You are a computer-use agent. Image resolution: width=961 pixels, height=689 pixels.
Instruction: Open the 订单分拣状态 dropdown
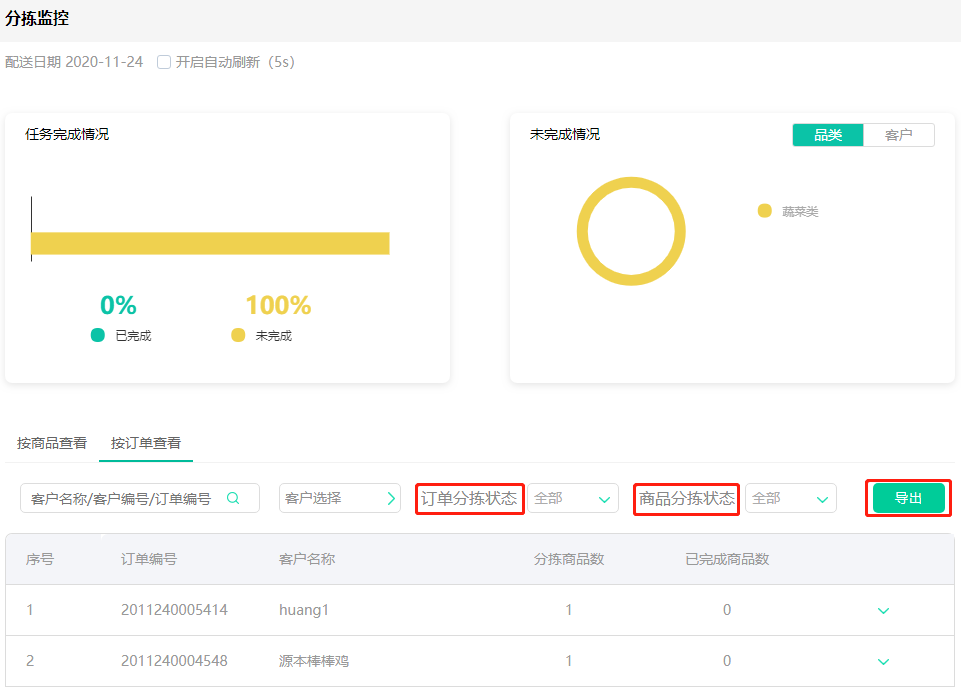pos(572,498)
